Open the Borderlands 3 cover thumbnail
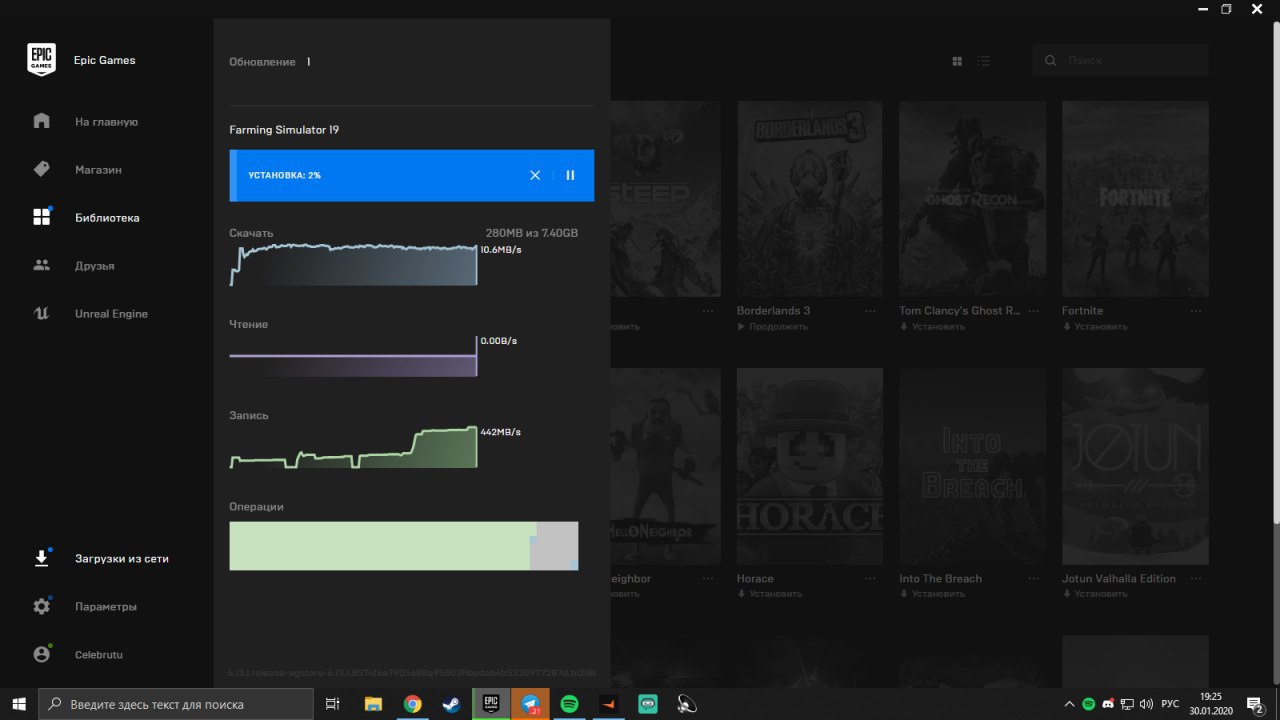Viewport: 1280px width, 720px height. tap(810, 198)
